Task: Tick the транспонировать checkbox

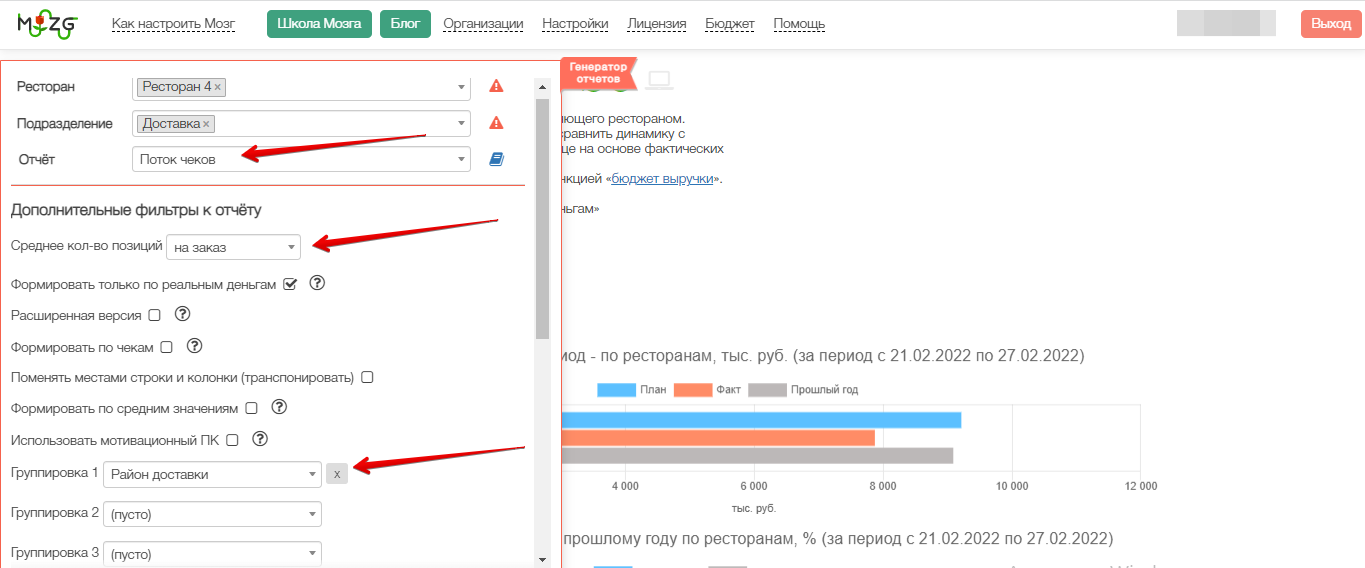Action: [x=367, y=377]
